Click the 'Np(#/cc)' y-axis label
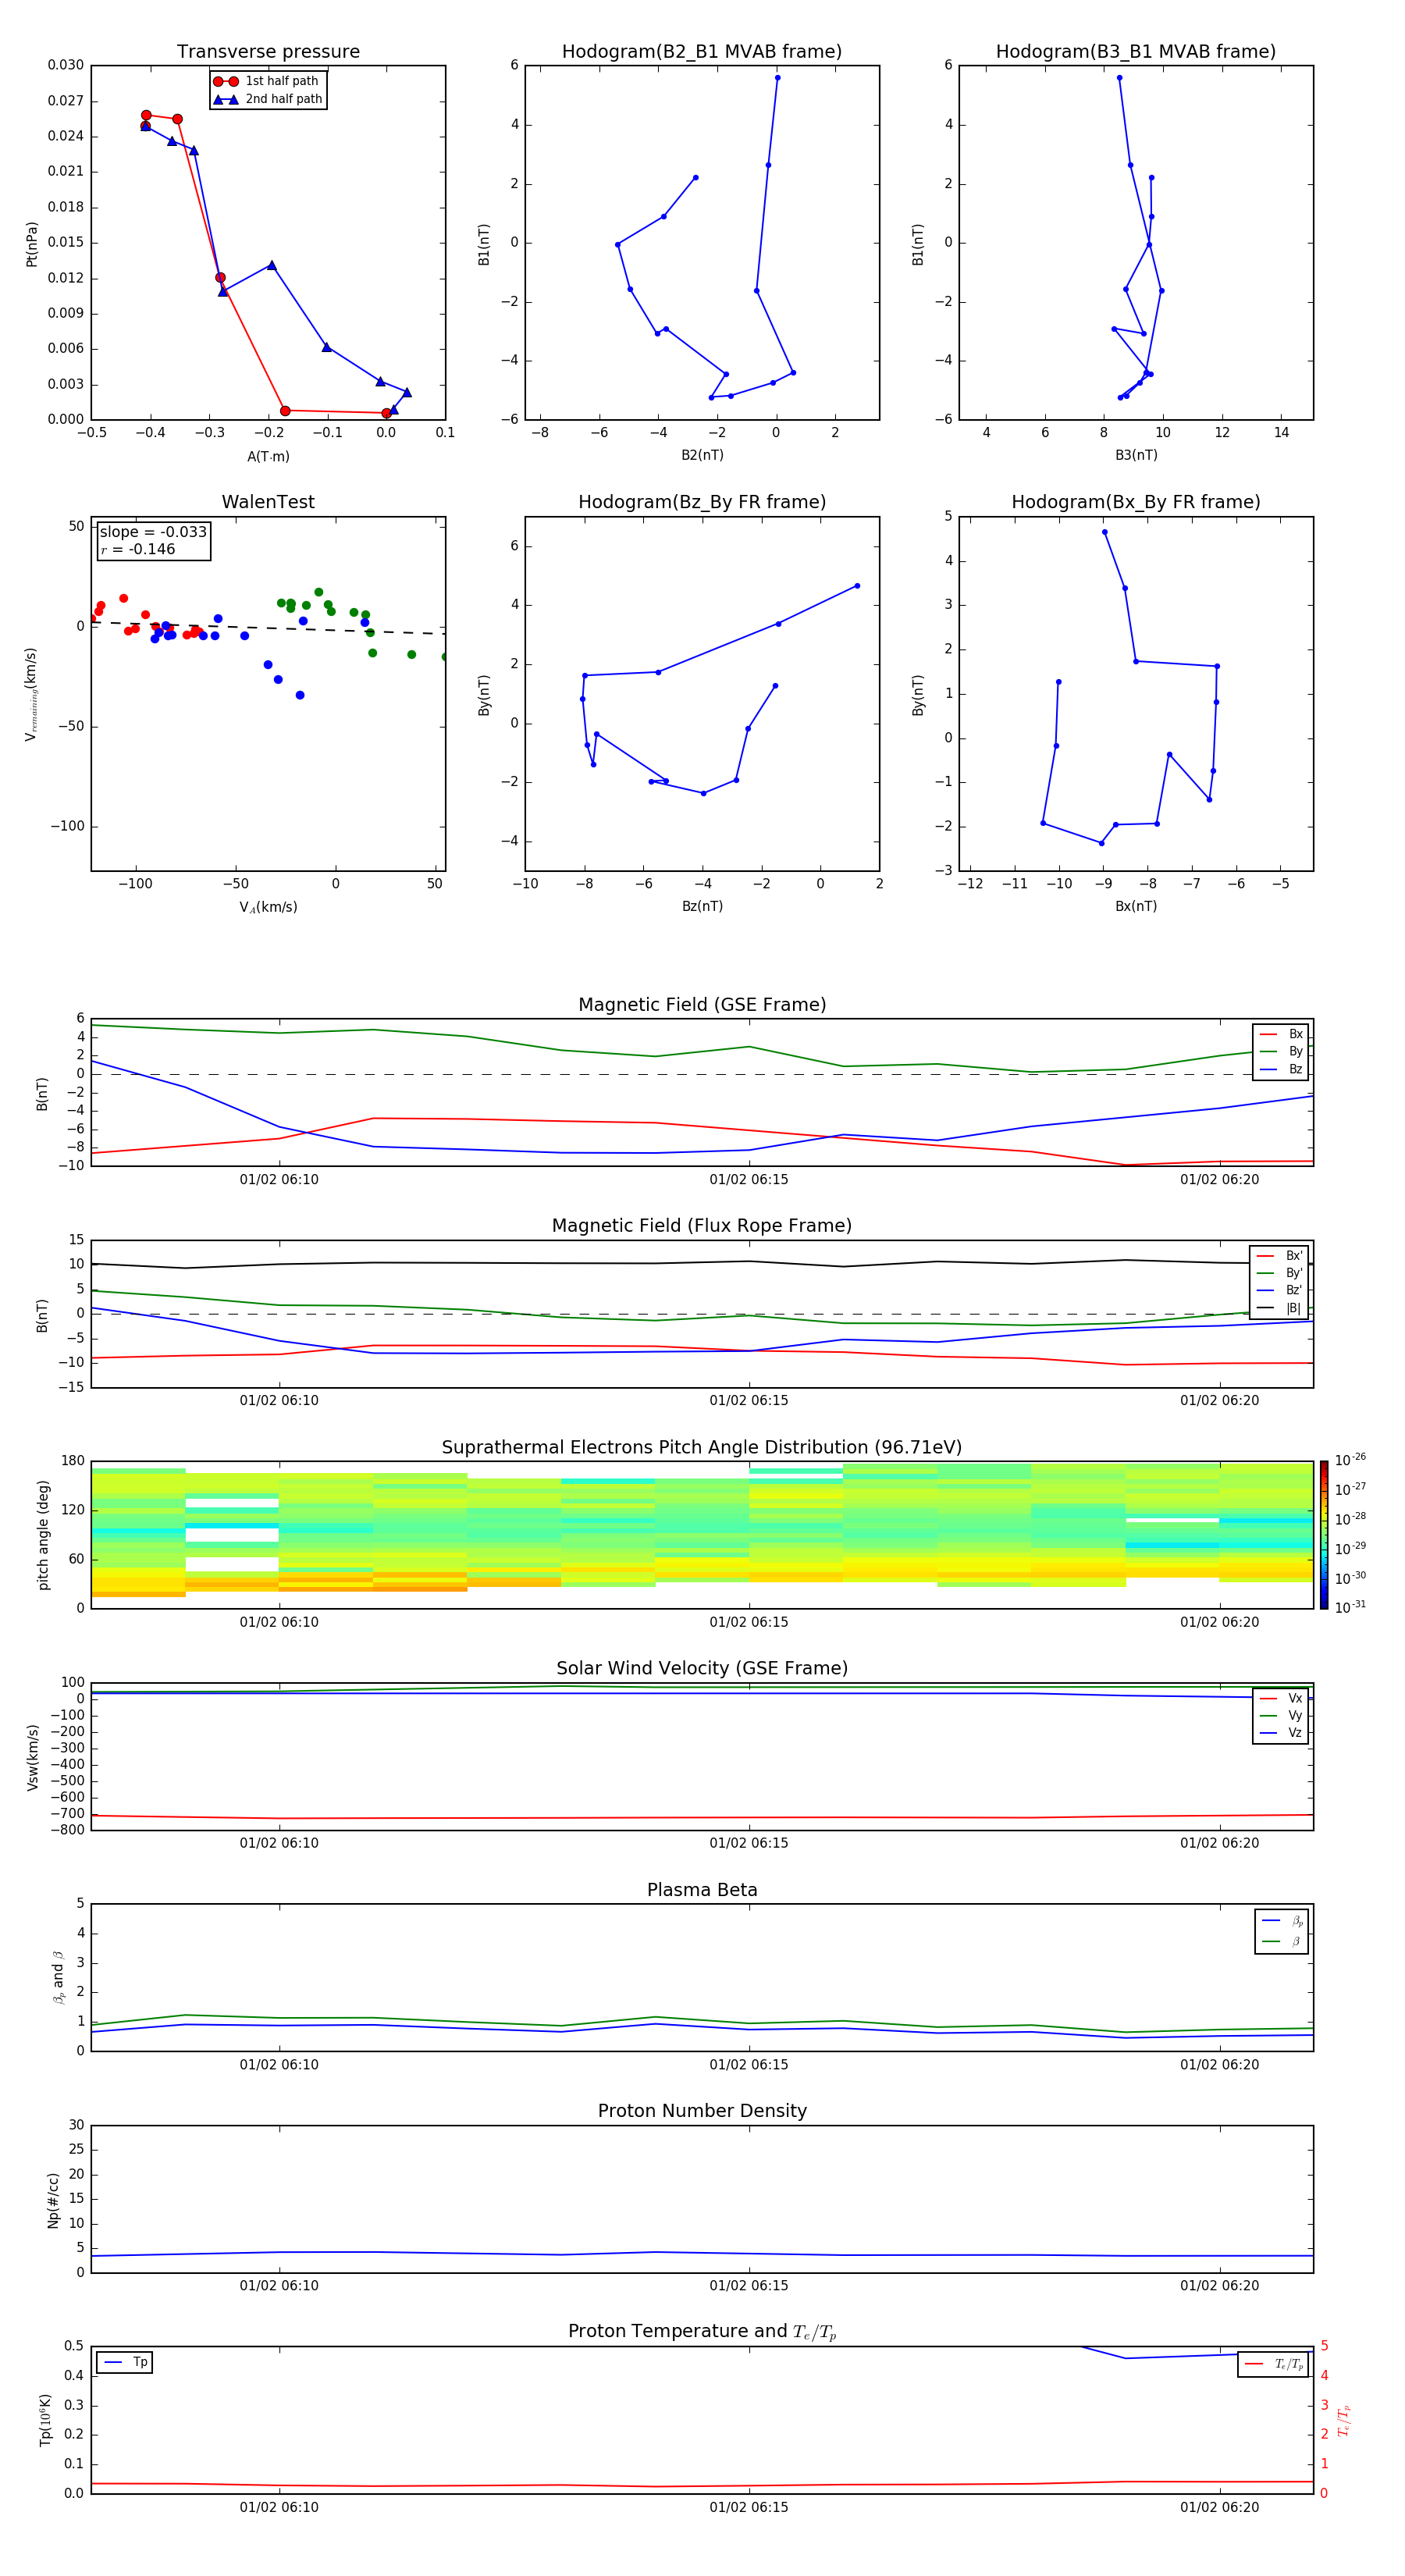This screenshot has width=1405, height=2576. pyautogui.click(x=53, y=2200)
